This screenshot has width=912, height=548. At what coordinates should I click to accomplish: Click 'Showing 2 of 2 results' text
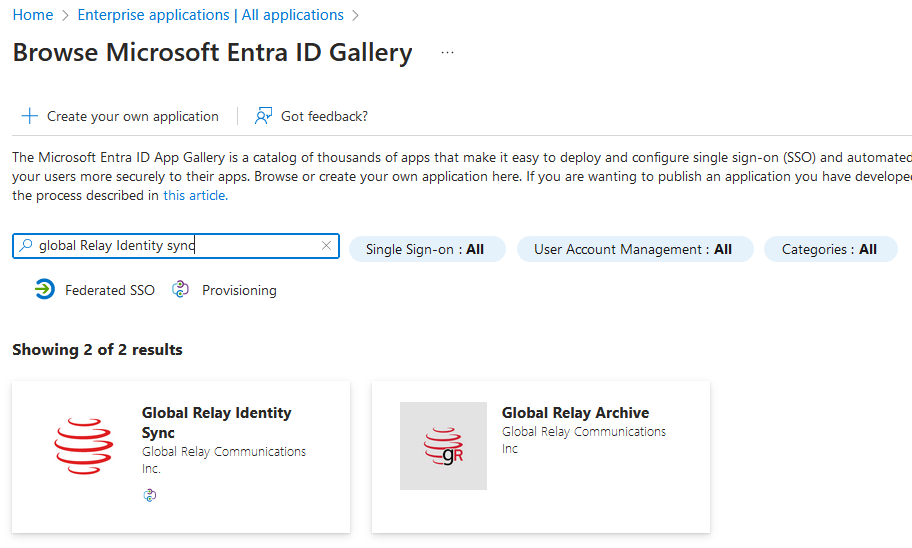[x=97, y=350]
